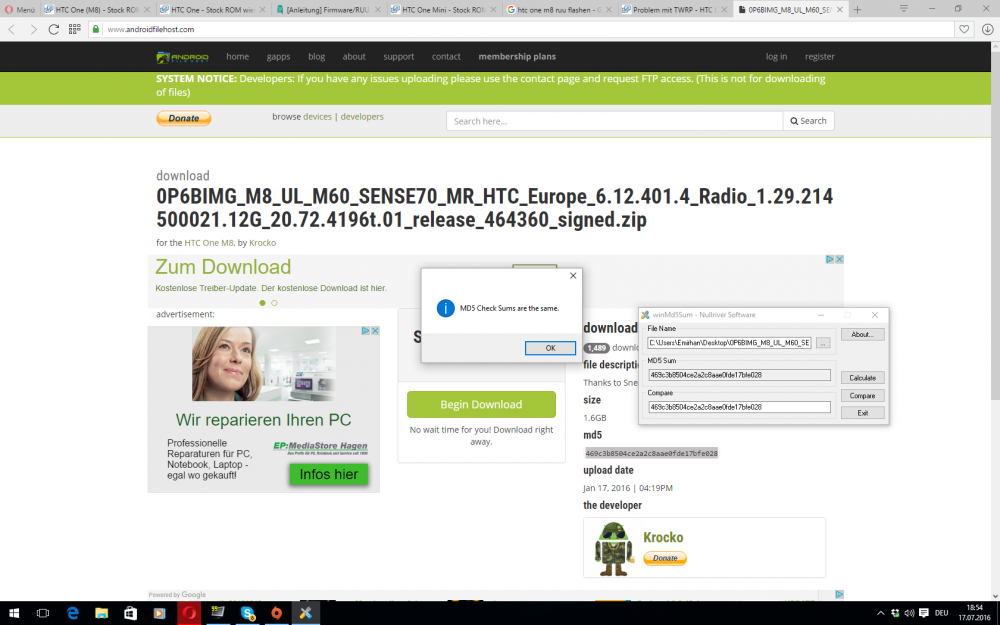The width and height of the screenshot is (1000, 625).
Task: Click the Begin Download button
Action: coord(481,404)
